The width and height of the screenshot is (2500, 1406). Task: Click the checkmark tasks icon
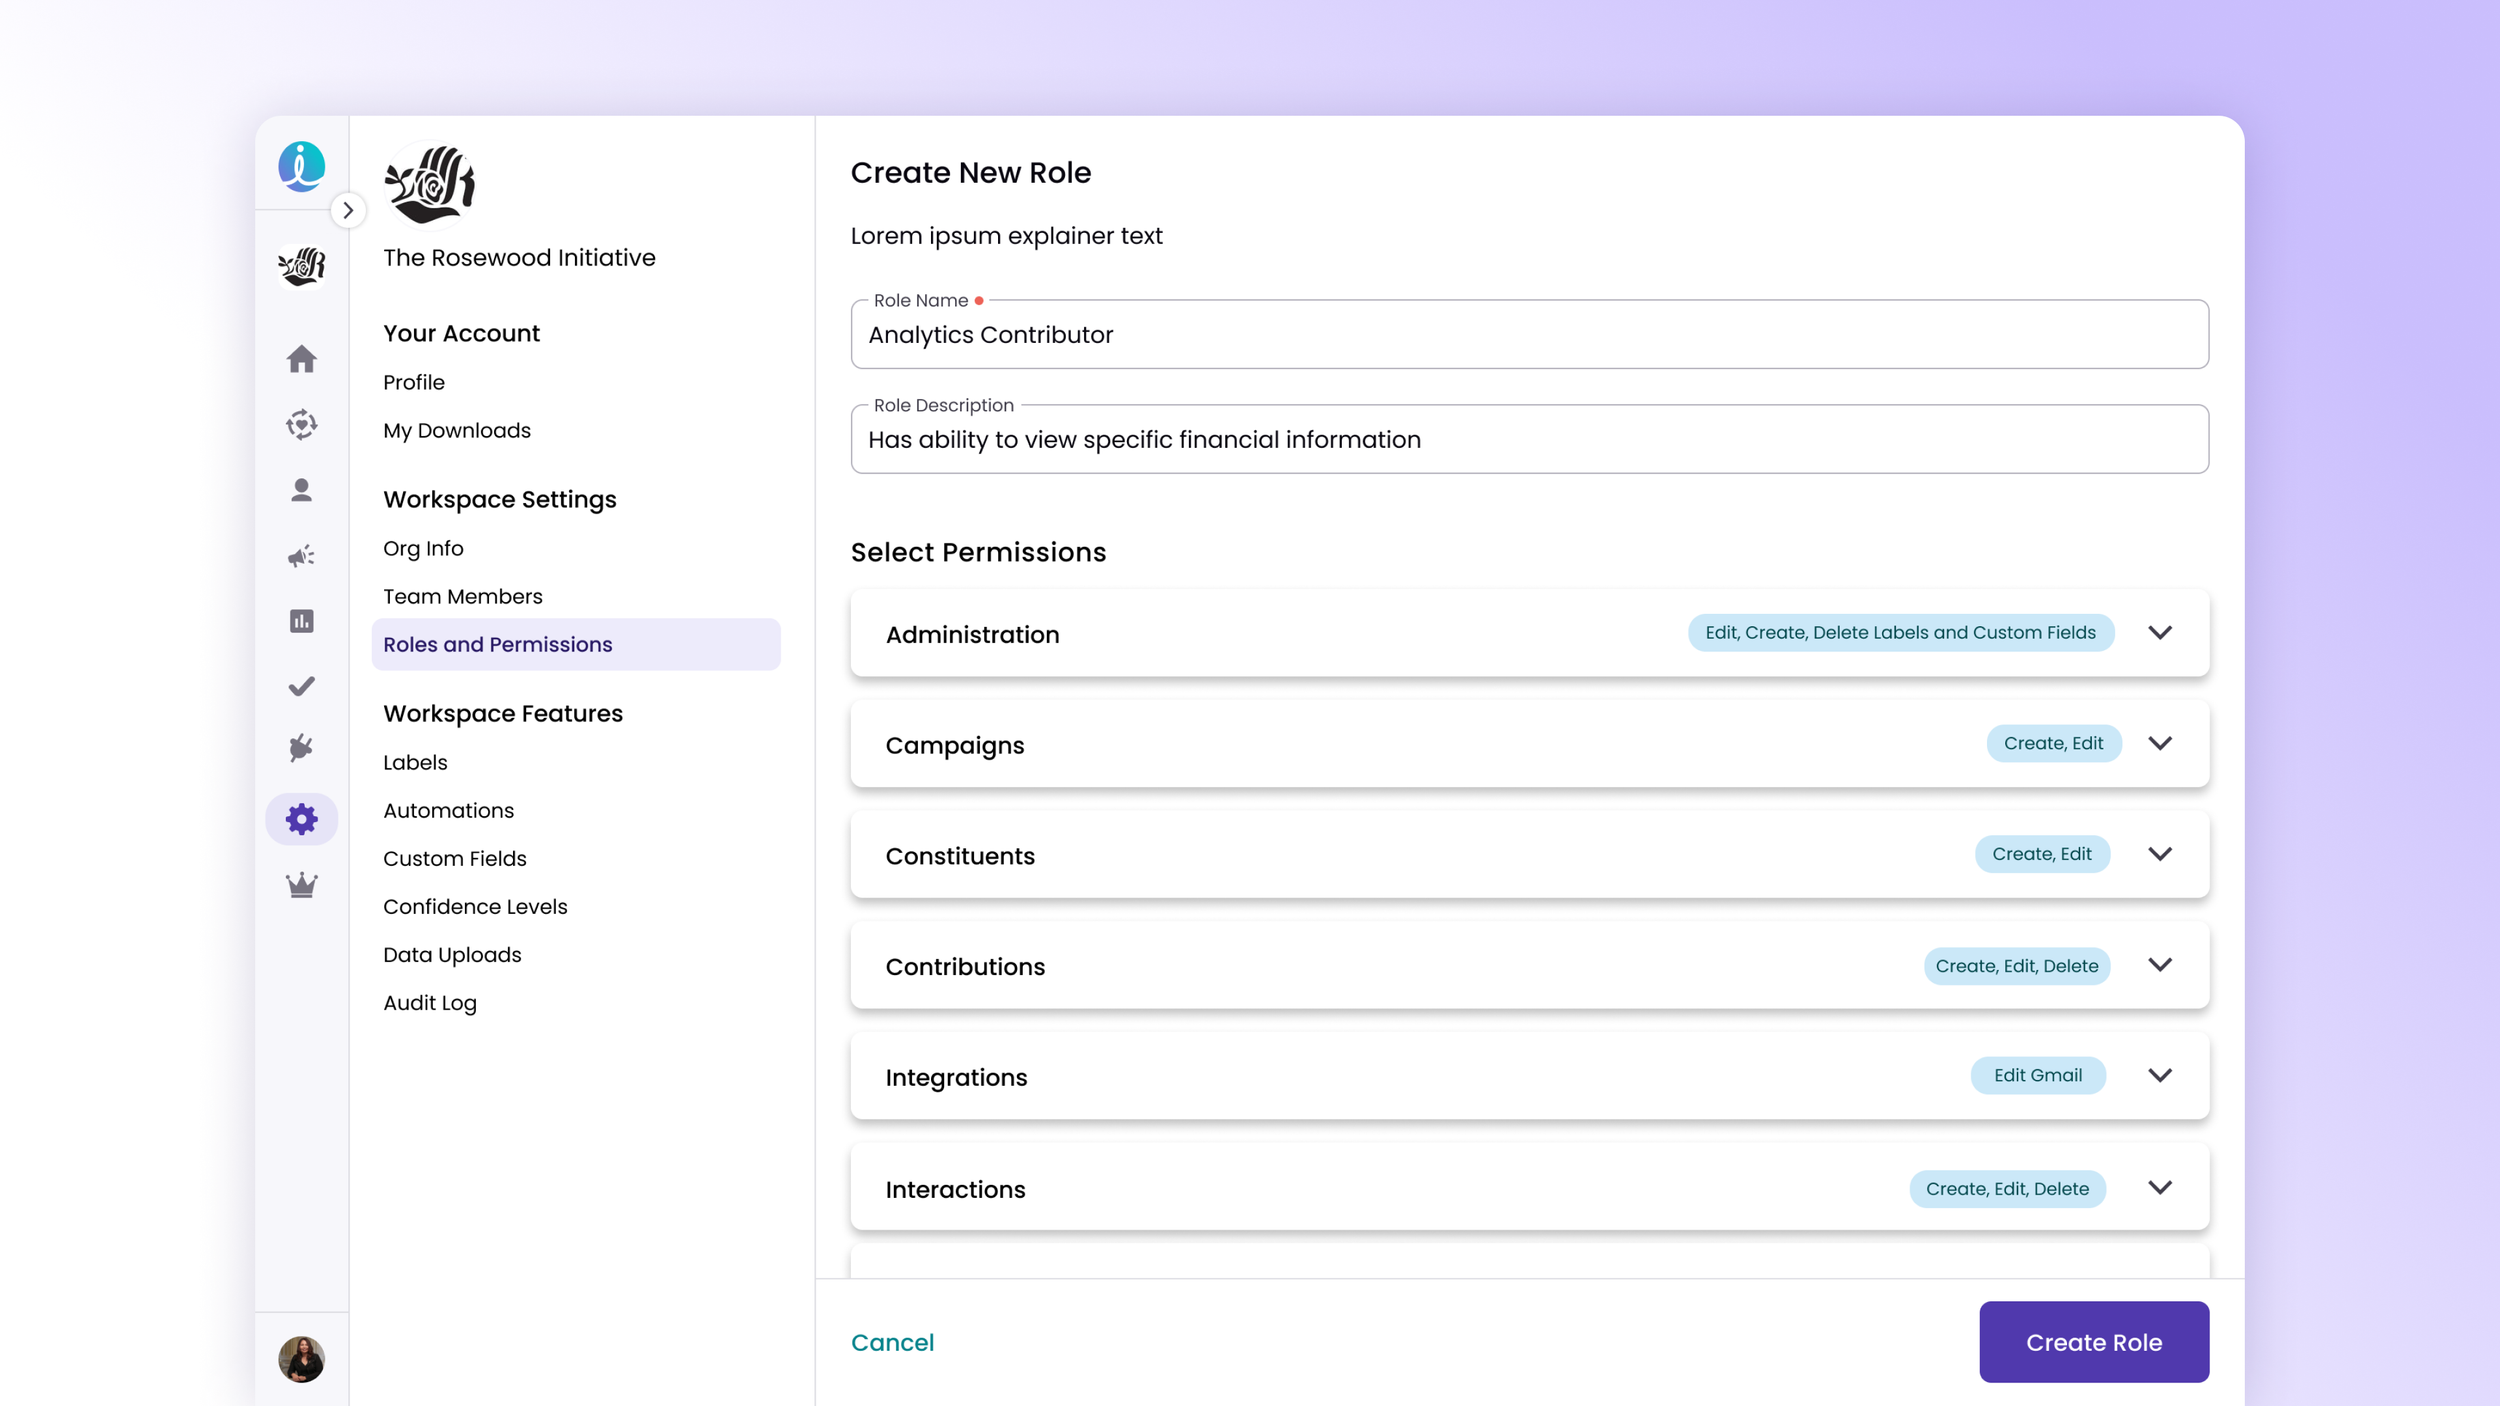[301, 686]
